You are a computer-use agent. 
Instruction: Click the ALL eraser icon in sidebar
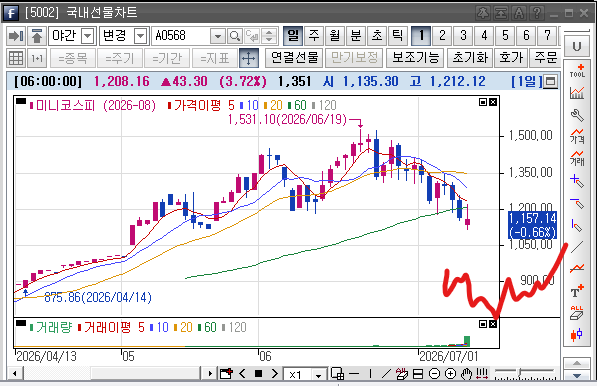[577, 313]
